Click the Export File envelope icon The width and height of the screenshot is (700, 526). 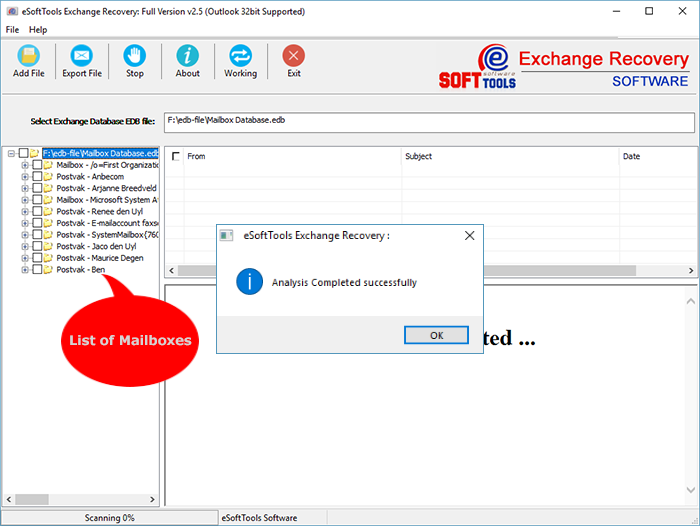coord(82,56)
